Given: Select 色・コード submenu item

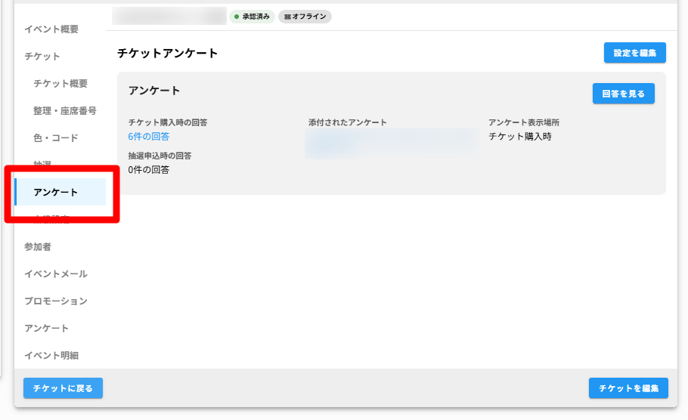Looking at the screenshot, I should [x=55, y=138].
